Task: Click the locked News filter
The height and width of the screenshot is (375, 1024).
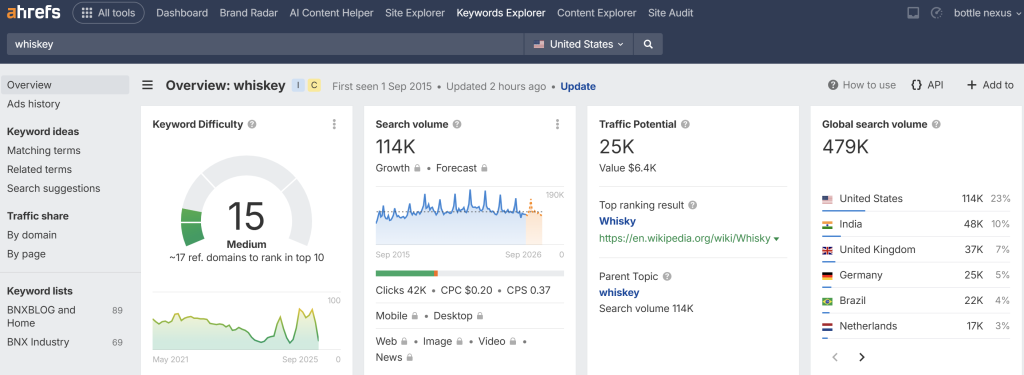Action: click(394, 357)
